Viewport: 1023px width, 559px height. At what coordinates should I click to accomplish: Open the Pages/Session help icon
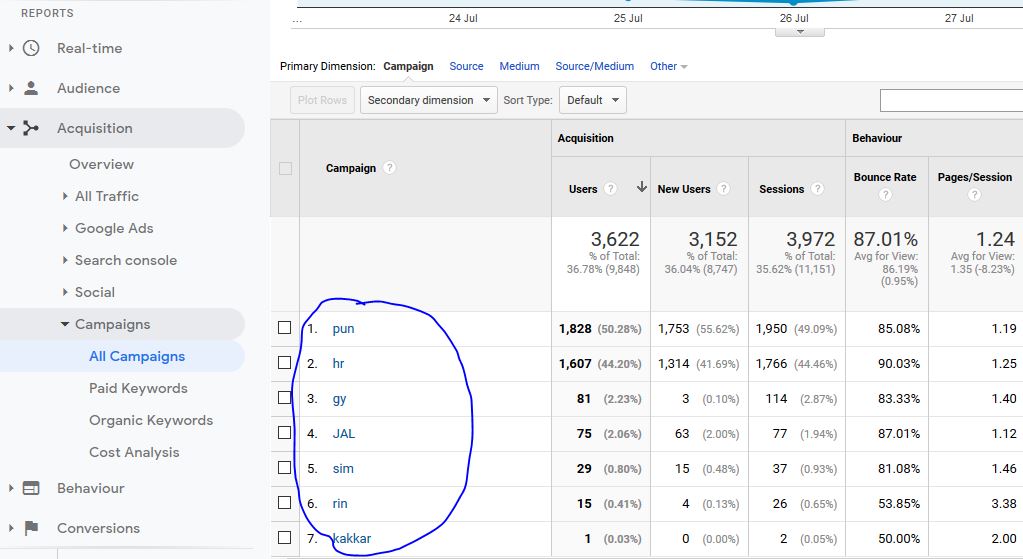(x=974, y=194)
